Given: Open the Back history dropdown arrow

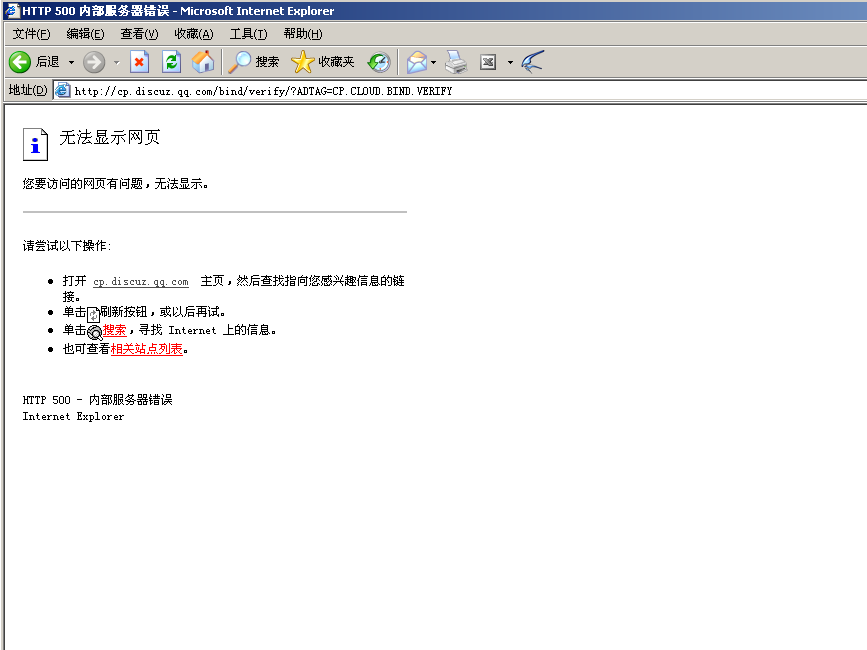Looking at the screenshot, I should coord(71,62).
